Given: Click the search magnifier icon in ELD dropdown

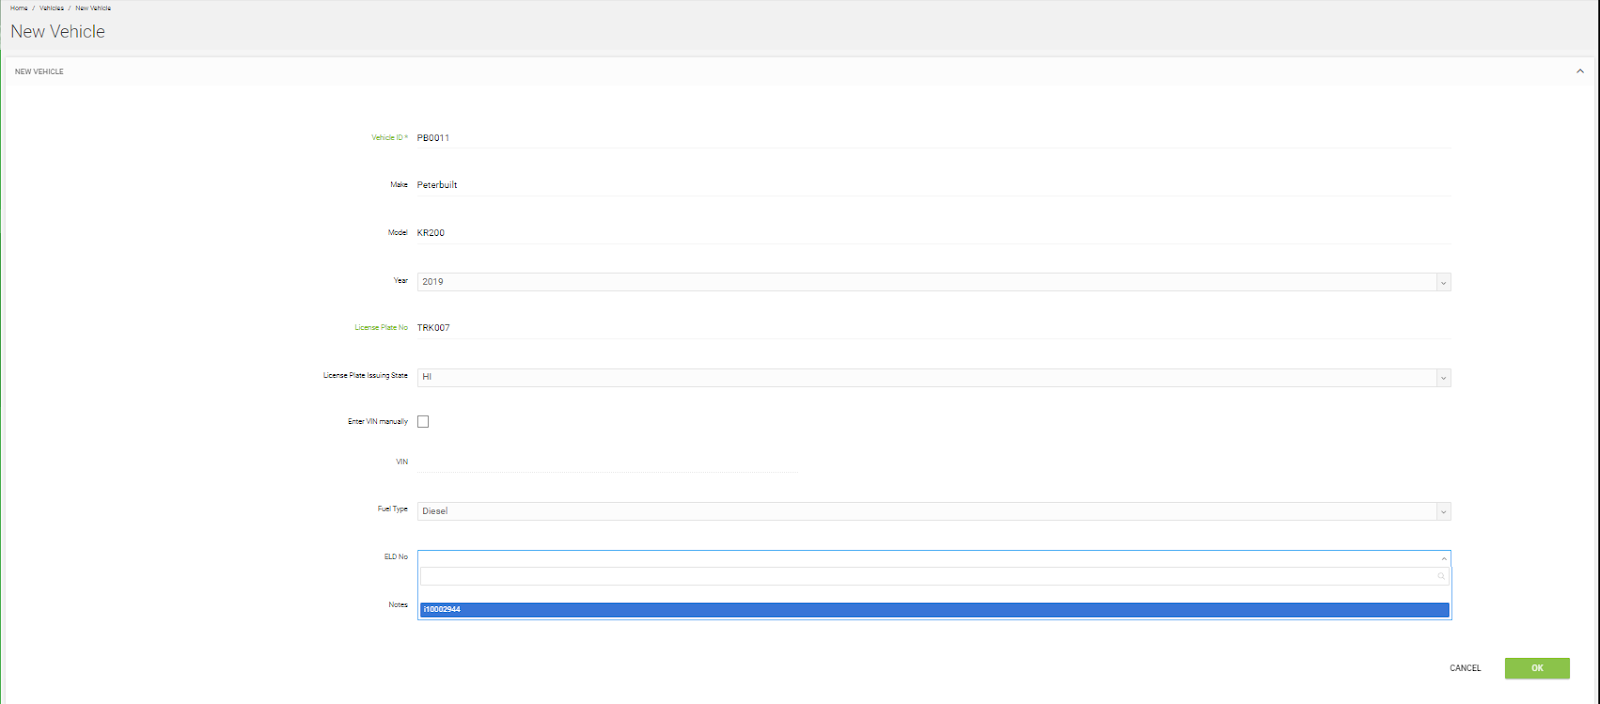Looking at the screenshot, I should [1441, 576].
